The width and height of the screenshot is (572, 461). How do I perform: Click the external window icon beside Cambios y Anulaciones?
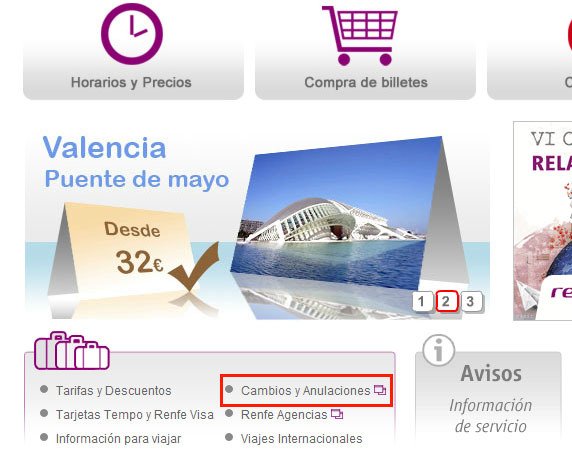[380, 390]
